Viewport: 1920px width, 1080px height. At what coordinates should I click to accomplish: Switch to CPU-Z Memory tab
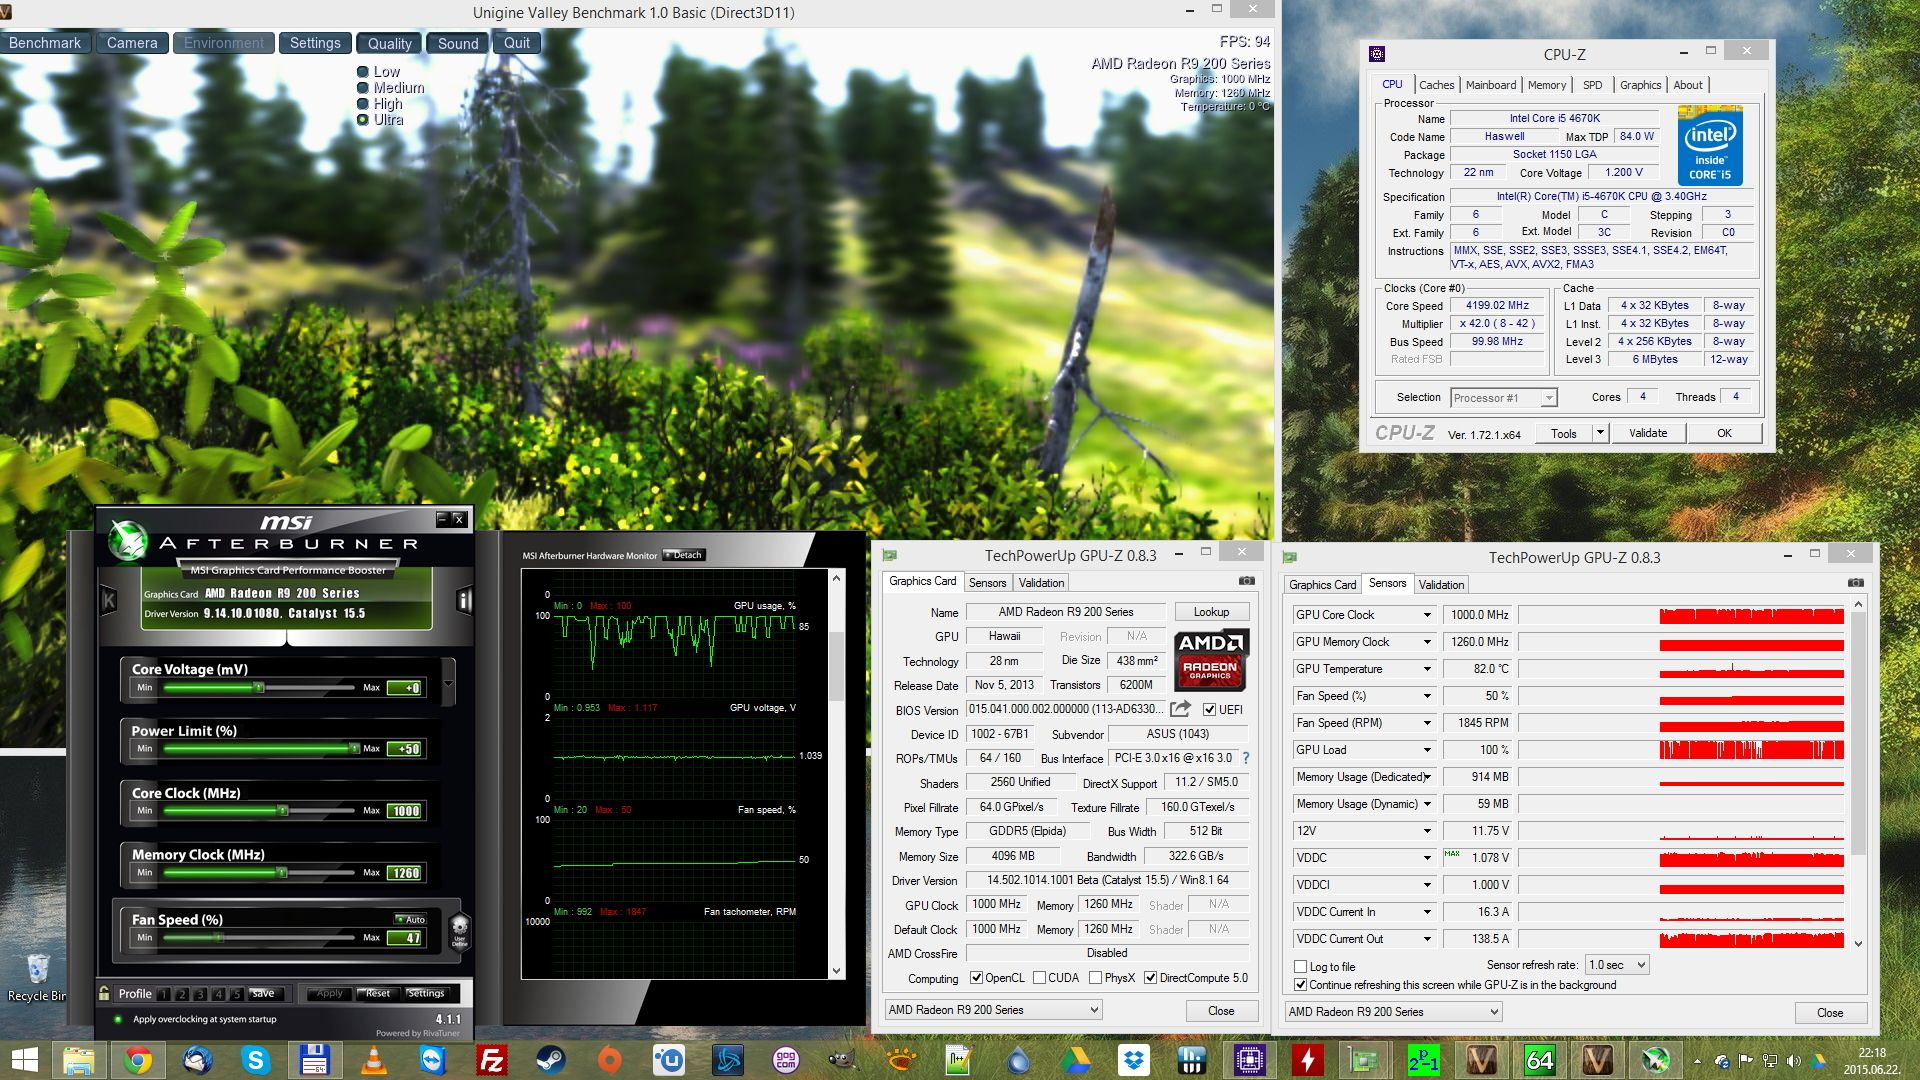click(1546, 85)
